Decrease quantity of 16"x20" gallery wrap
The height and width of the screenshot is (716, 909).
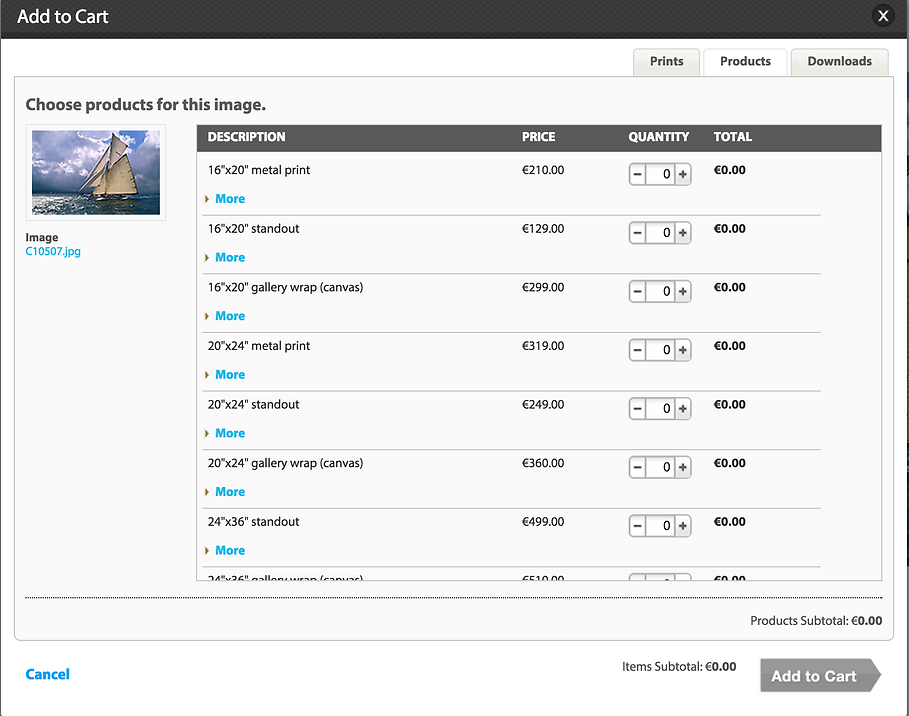[637, 291]
